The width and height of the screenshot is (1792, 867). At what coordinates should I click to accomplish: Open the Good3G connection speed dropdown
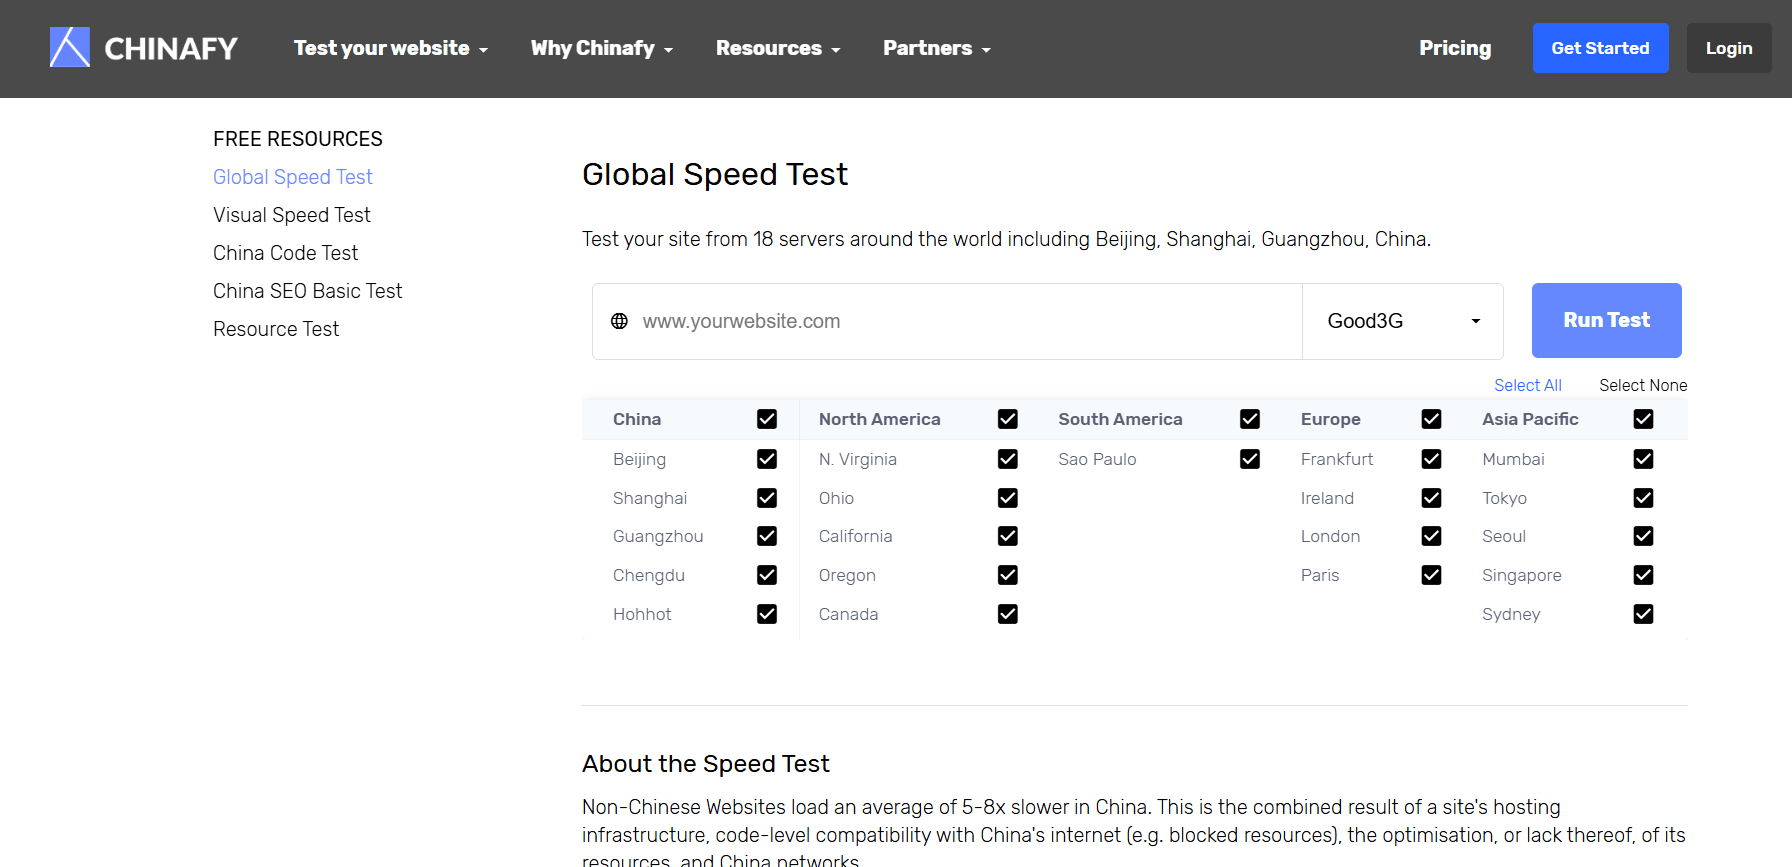pos(1402,321)
